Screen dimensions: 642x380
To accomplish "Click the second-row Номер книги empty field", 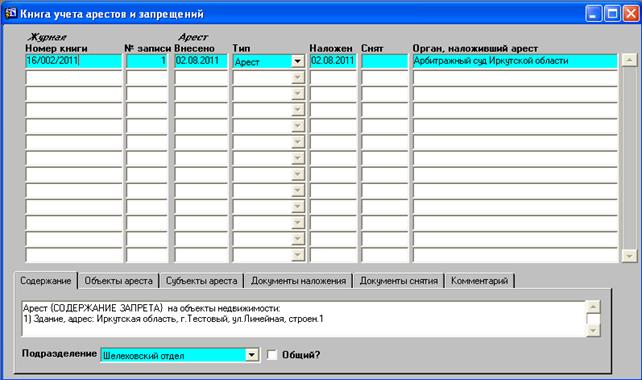I will coord(74,78).
